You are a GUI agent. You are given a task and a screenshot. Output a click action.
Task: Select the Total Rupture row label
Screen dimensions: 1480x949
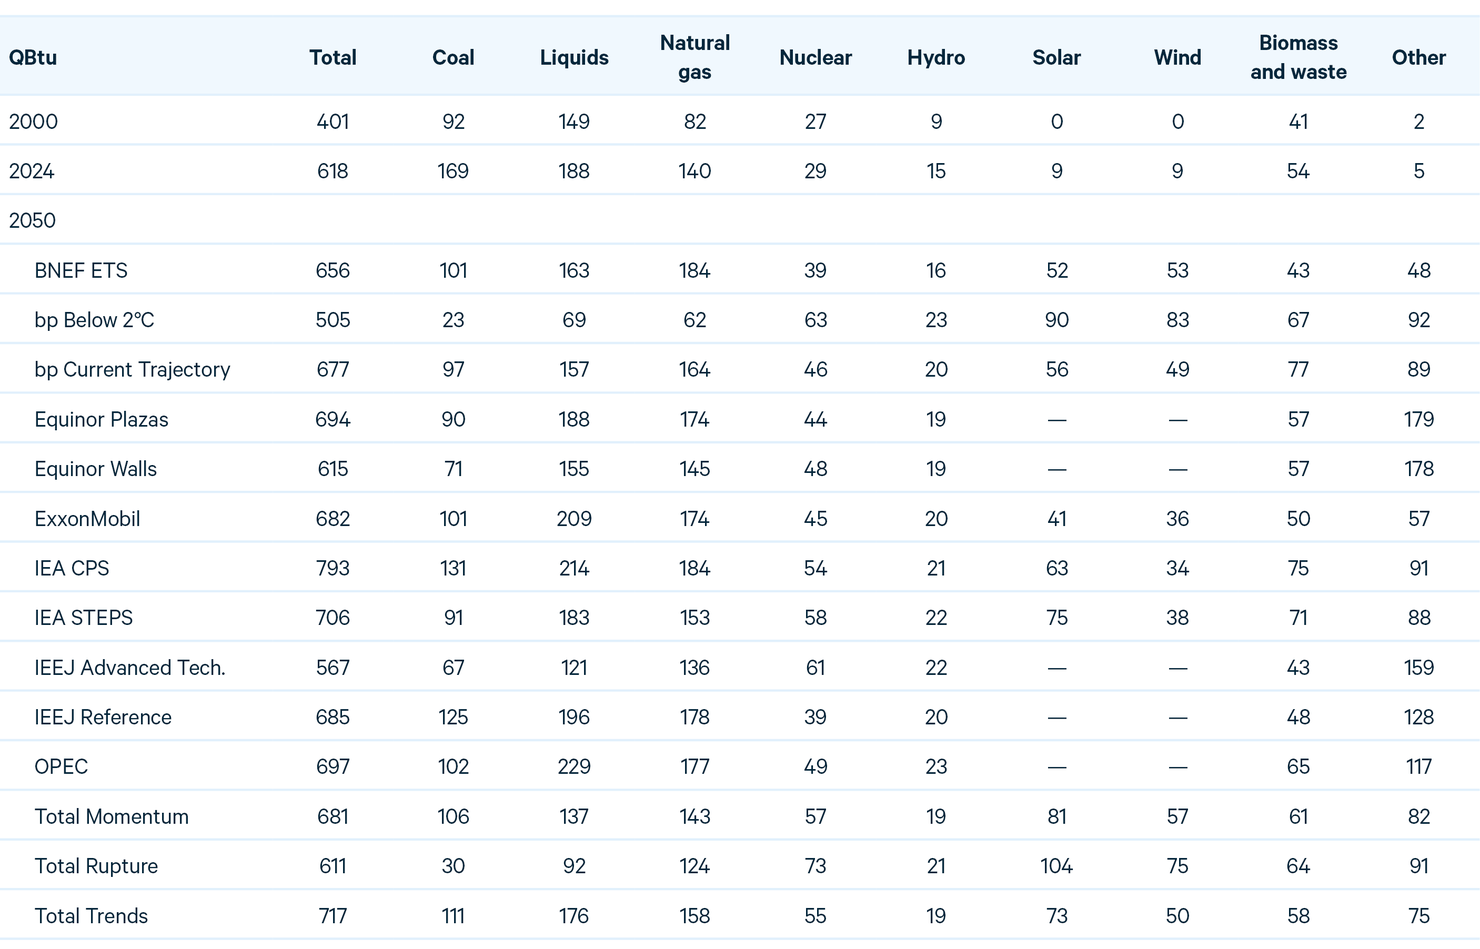[x=96, y=865]
